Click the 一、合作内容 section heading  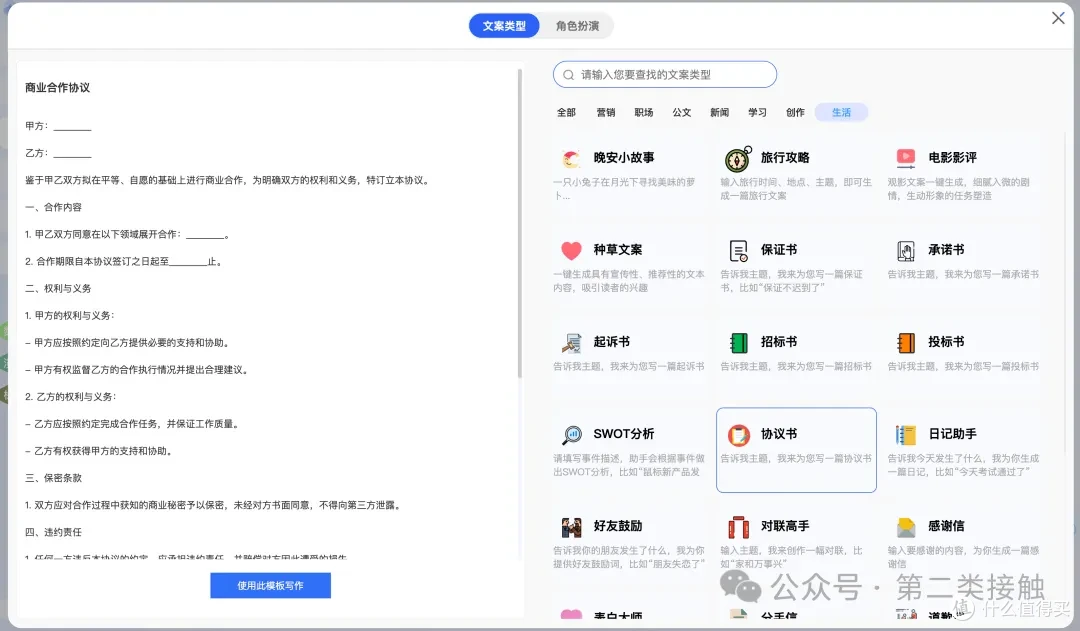tap(53, 207)
